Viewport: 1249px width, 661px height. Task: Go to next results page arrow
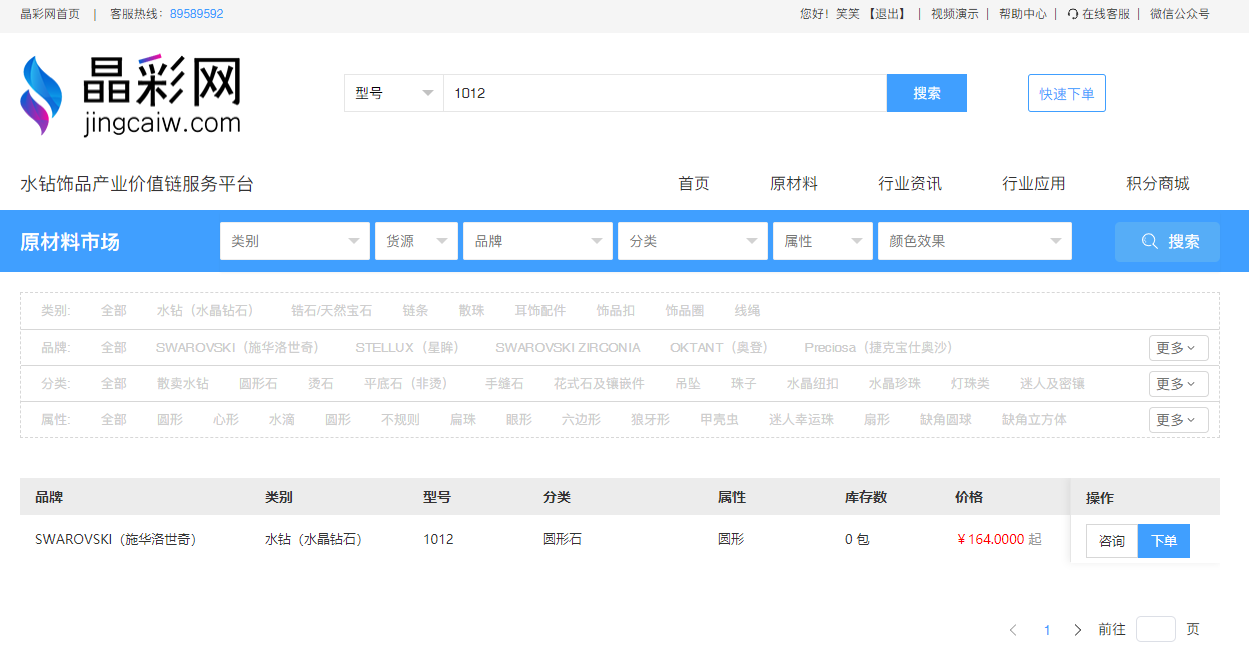(x=1077, y=630)
